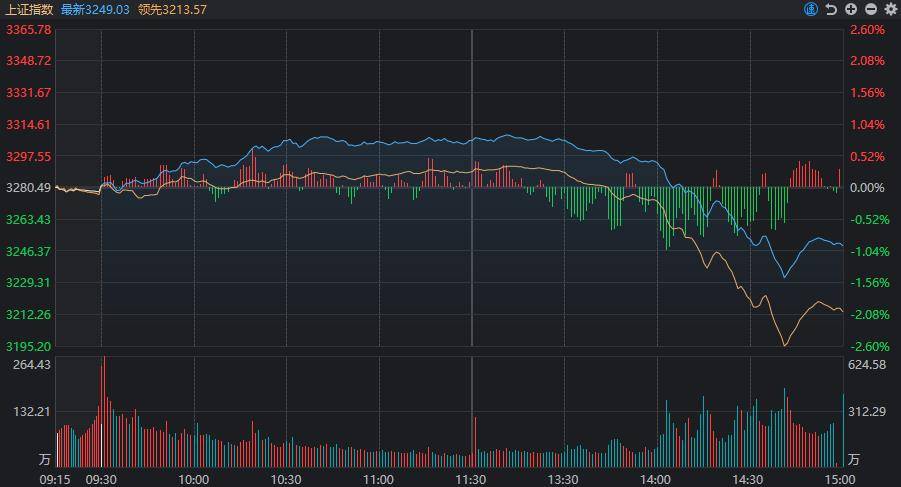Click the 14:30 time axis label
Screen dimensions: 901x487
pyautogui.click(x=748, y=480)
